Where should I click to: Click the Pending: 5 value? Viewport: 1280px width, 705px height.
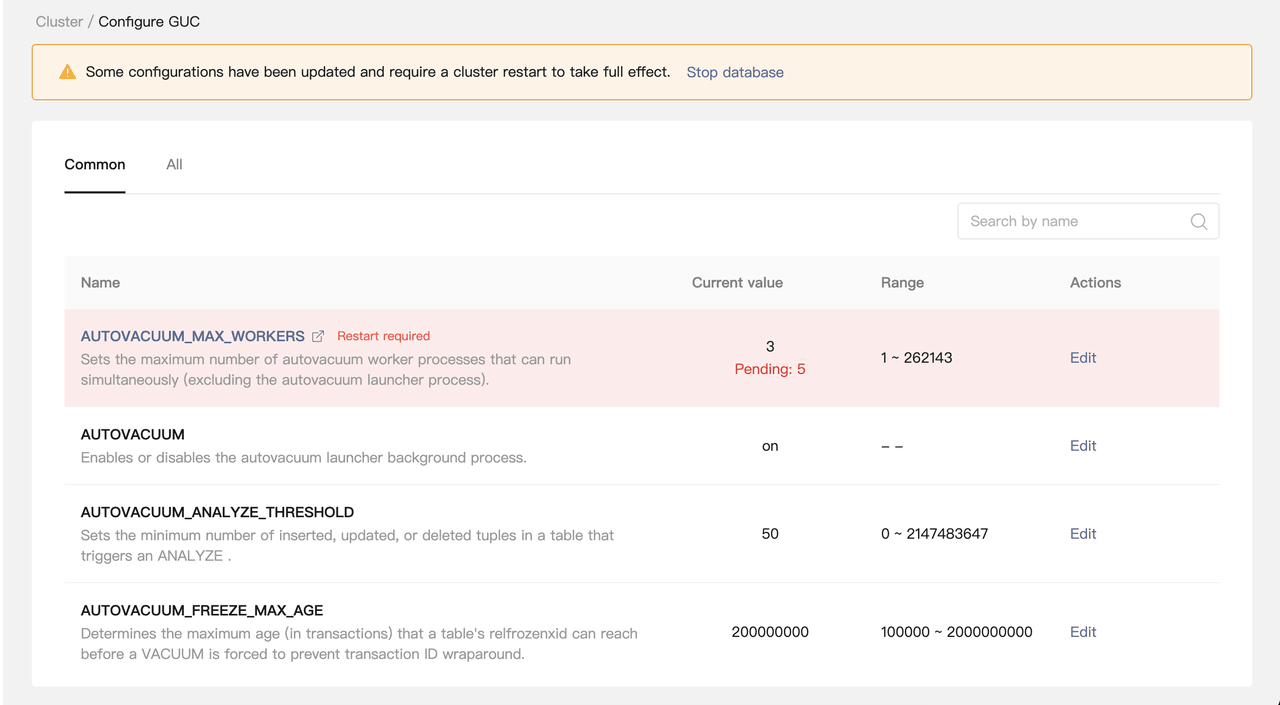coord(770,369)
